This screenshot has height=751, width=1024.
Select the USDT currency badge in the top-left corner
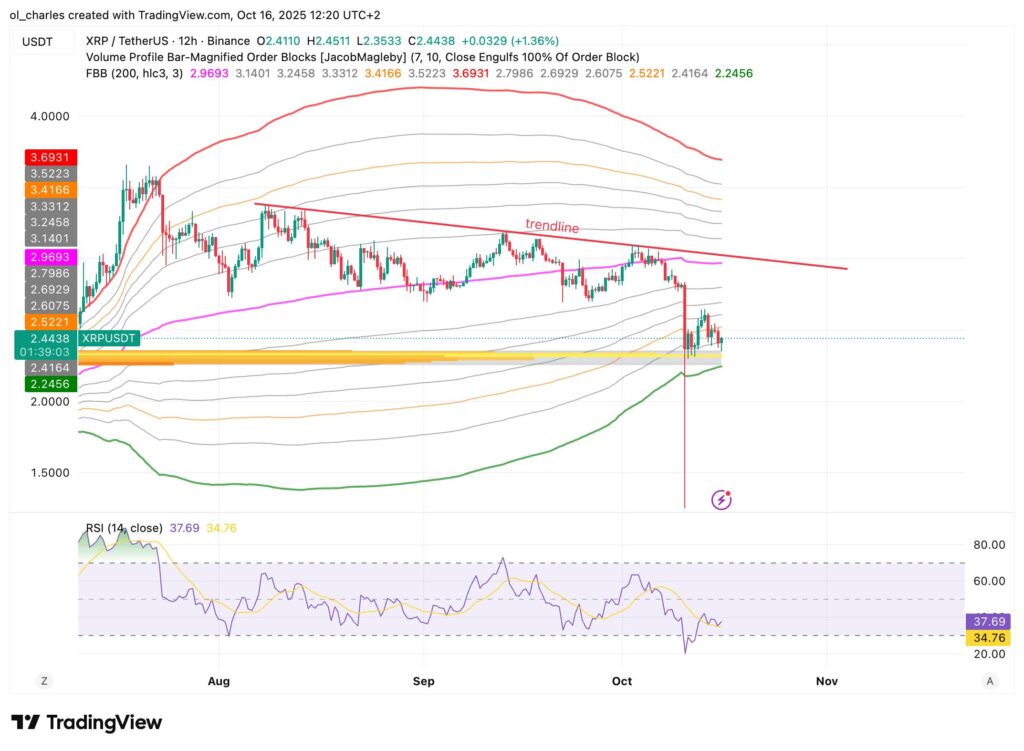[39, 41]
